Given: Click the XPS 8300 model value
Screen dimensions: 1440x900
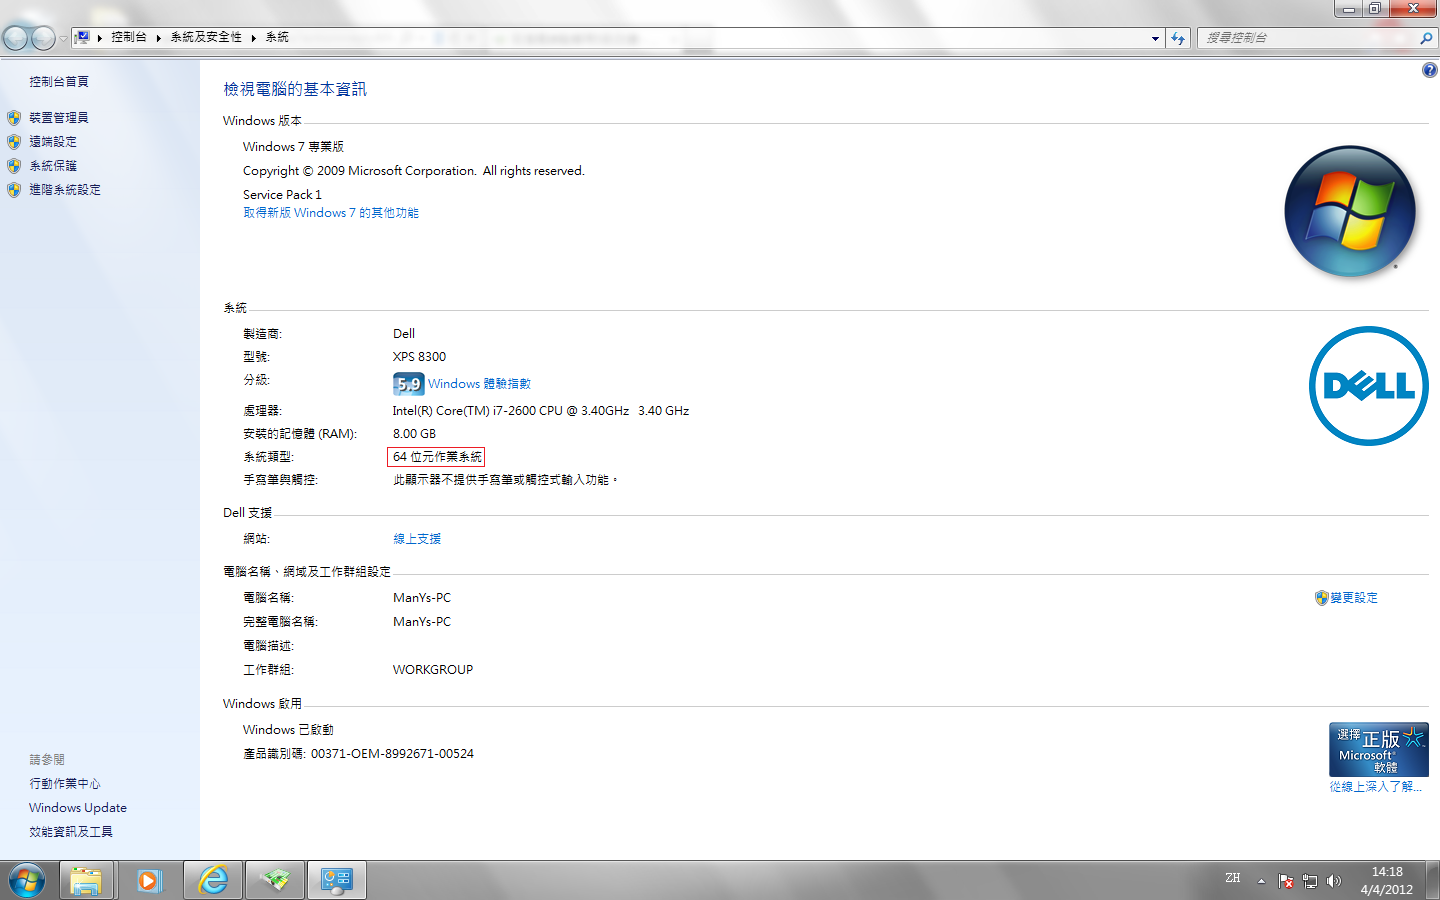Looking at the screenshot, I should (x=419, y=357).
